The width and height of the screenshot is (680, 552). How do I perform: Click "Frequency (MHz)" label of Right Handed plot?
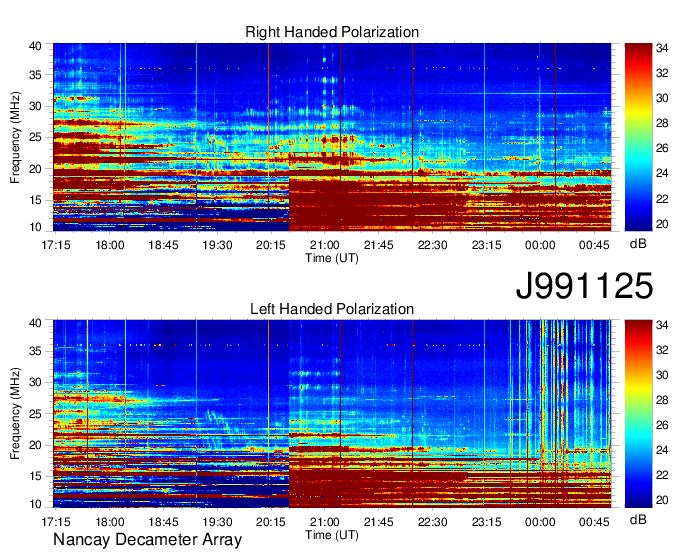click(x=15, y=137)
